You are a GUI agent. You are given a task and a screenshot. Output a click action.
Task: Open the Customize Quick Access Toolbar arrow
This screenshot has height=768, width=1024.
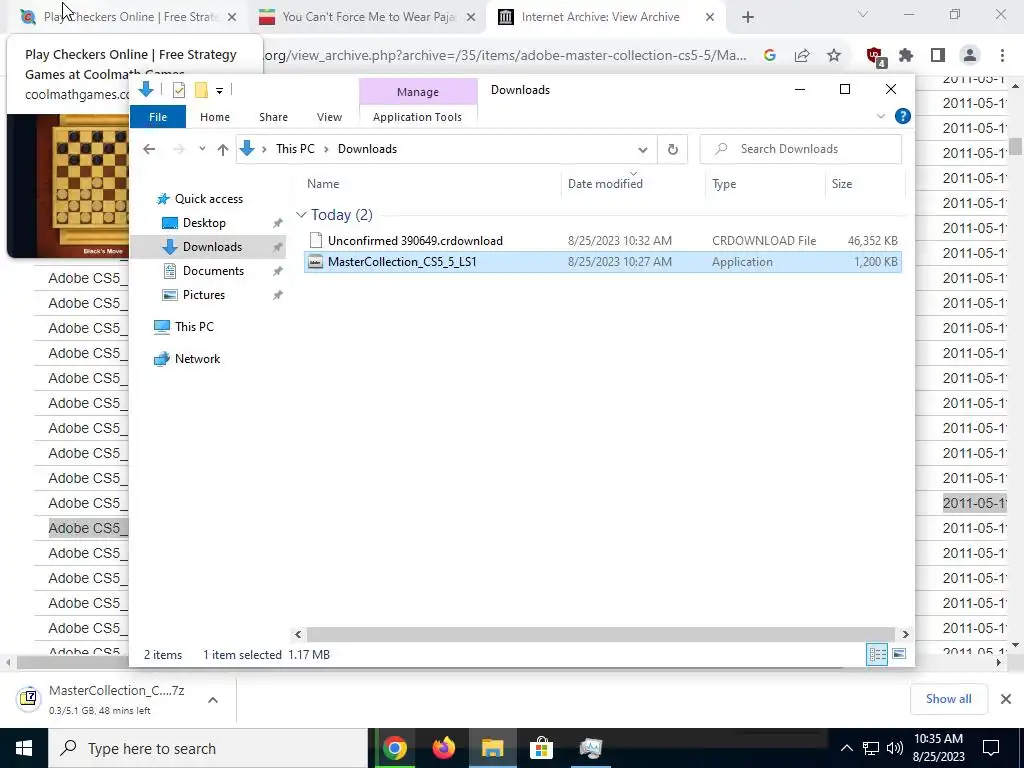(219, 91)
